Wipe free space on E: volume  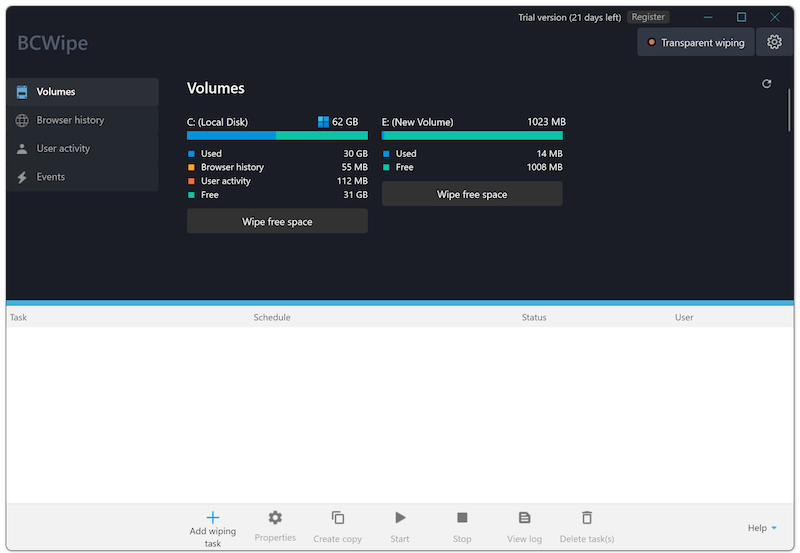coord(472,194)
